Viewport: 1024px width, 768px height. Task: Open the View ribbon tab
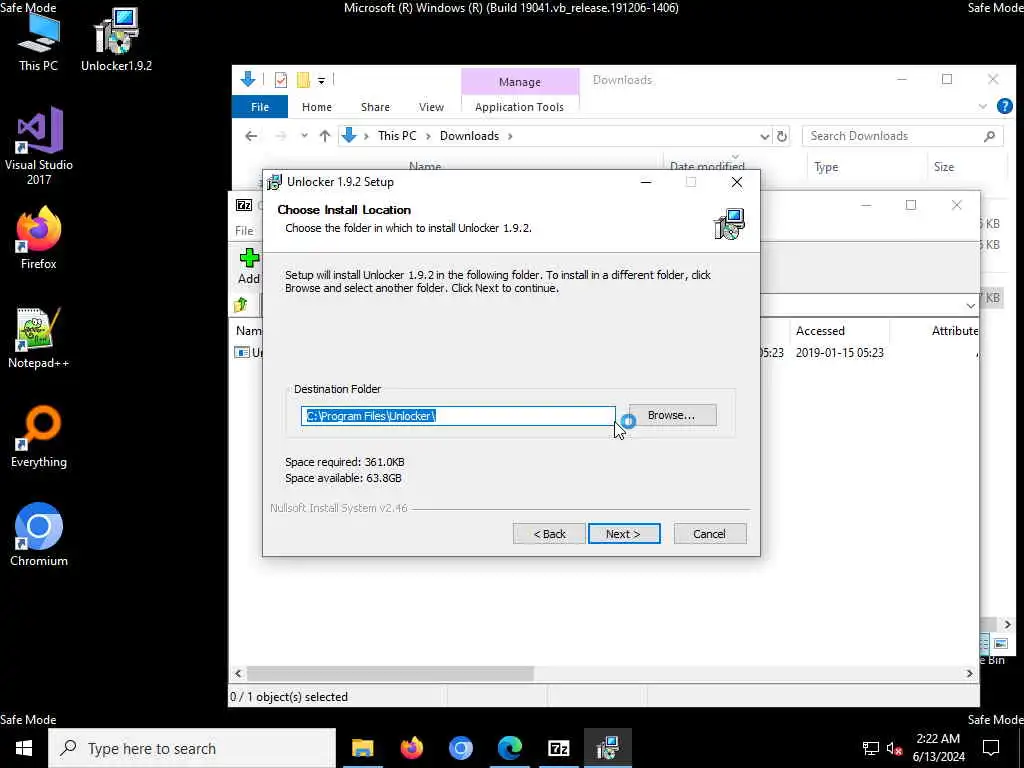[x=431, y=106]
